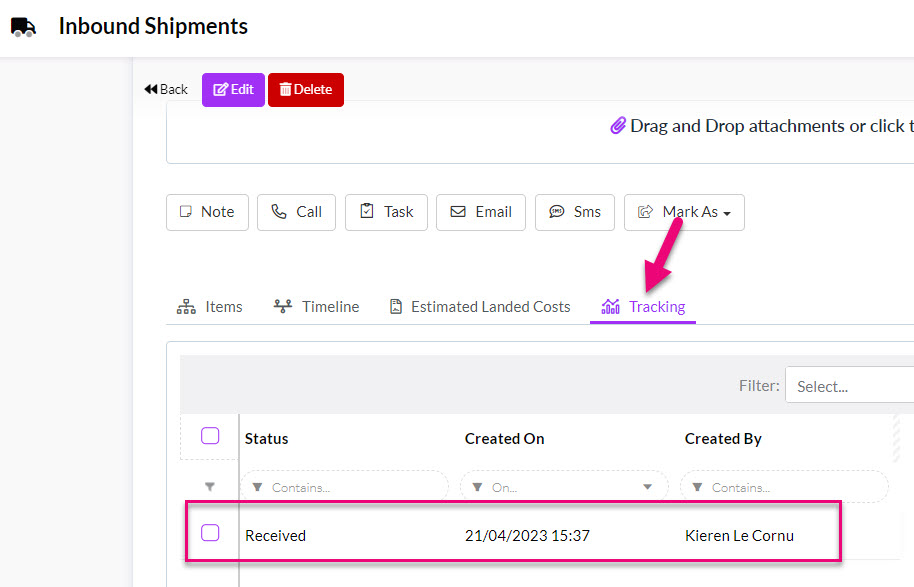Click the purple Edit button

233,90
